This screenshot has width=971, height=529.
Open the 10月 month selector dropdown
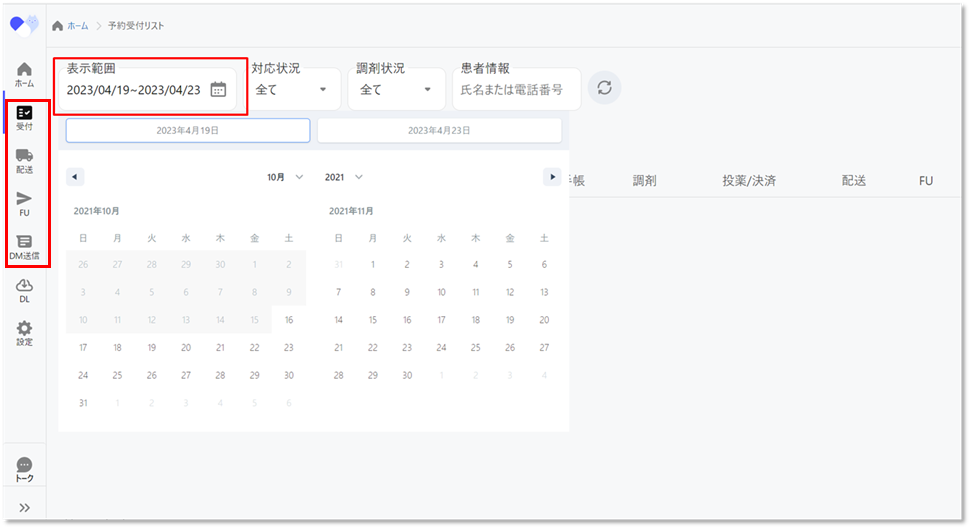[x=285, y=177]
